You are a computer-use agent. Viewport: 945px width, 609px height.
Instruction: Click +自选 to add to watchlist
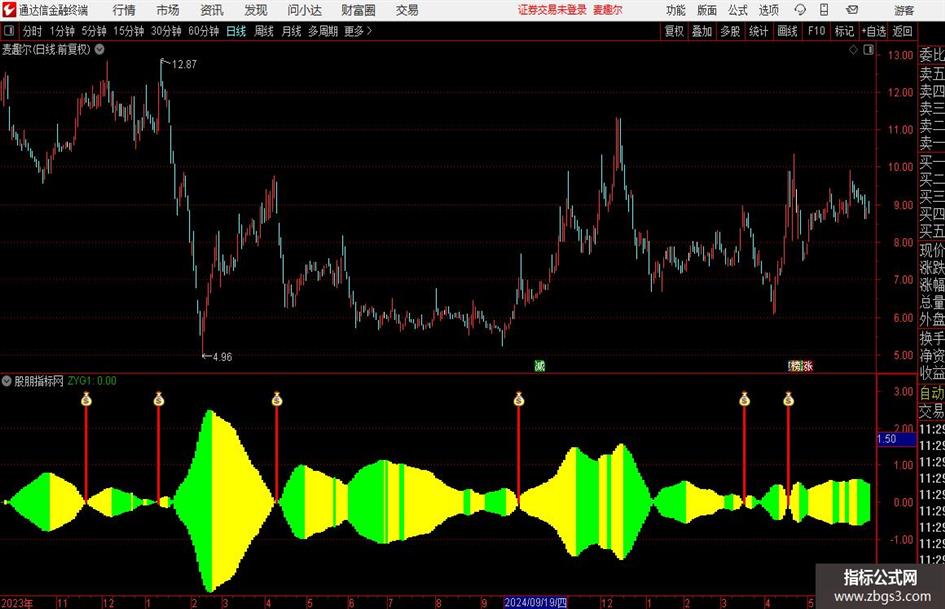coord(874,31)
